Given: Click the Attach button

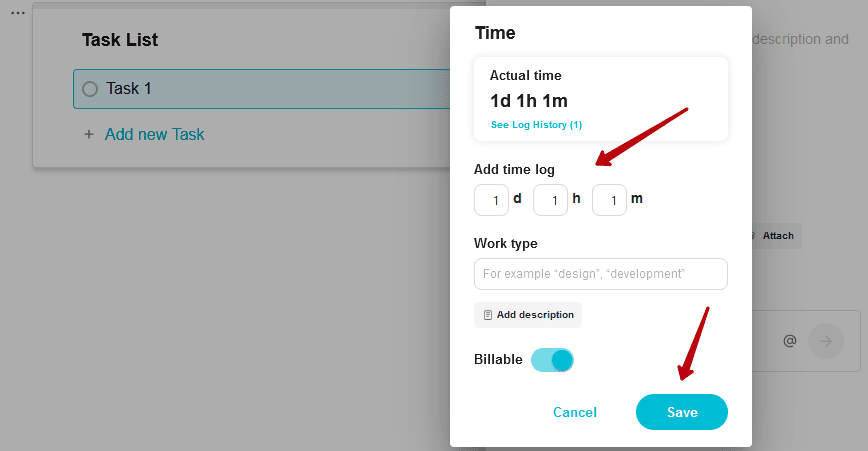Looking at the screenshot, I should coord(774,236).
